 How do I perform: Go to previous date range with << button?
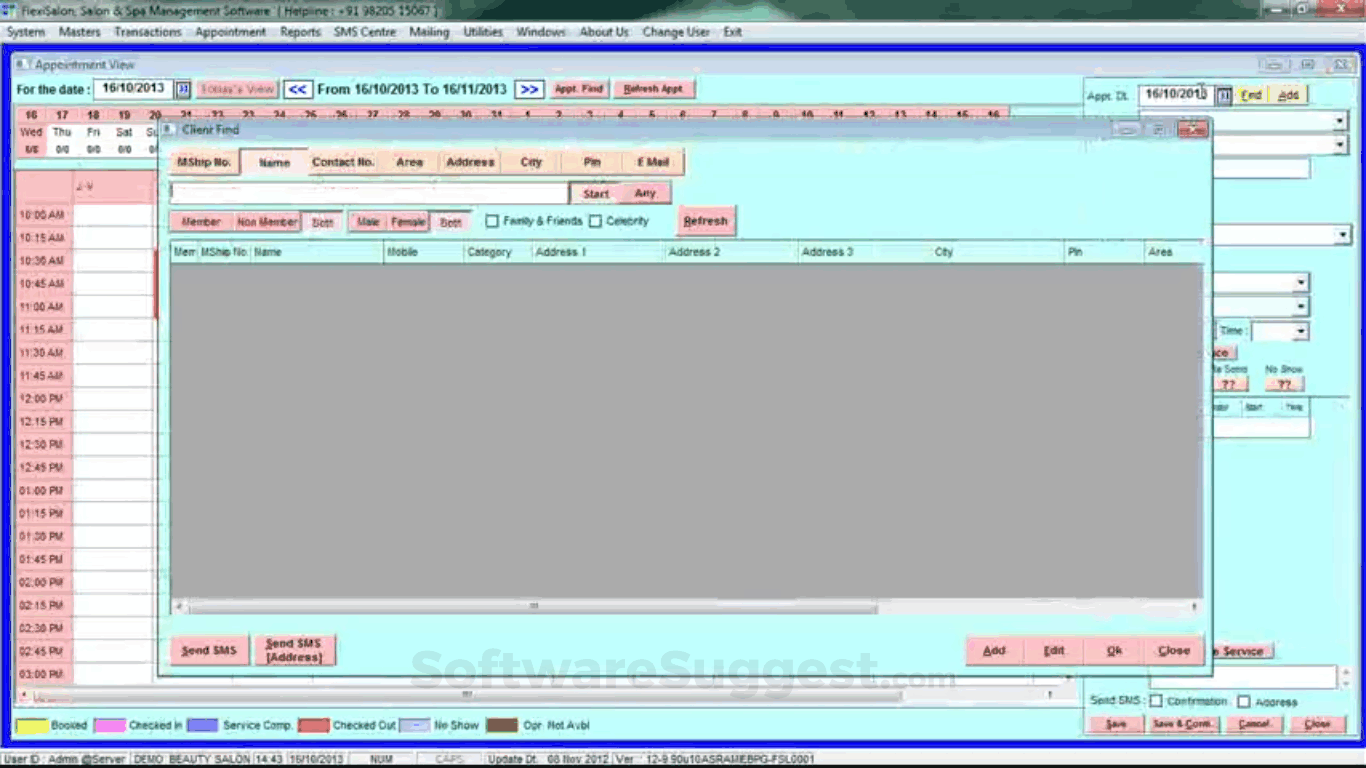tap(297, 89)
